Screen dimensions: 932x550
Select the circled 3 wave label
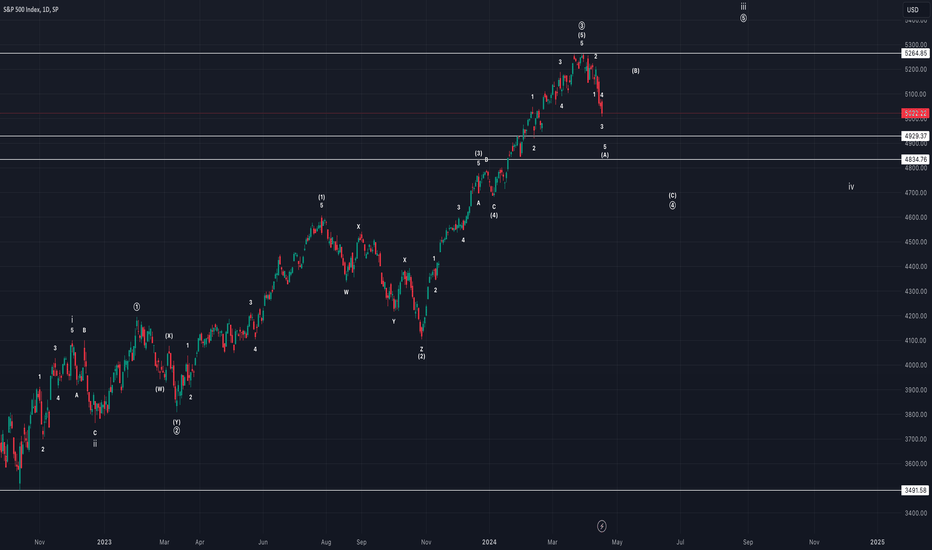(x=581, y=26)
